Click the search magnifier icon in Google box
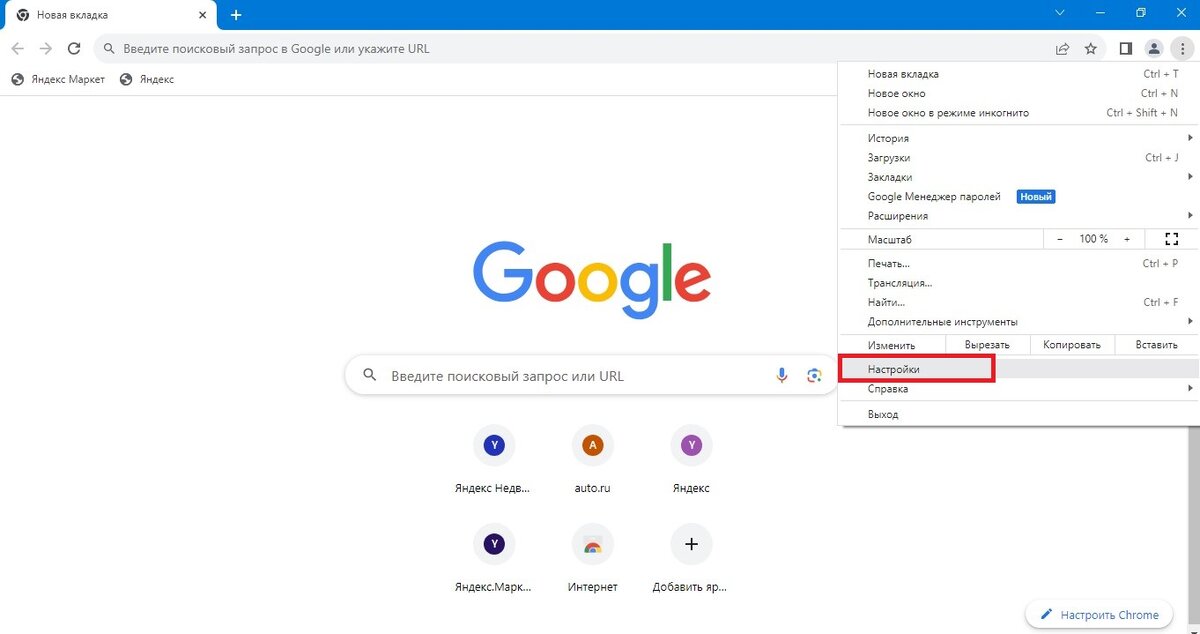The width and height of the screenshot is (1200, 634). click(370, 375)
